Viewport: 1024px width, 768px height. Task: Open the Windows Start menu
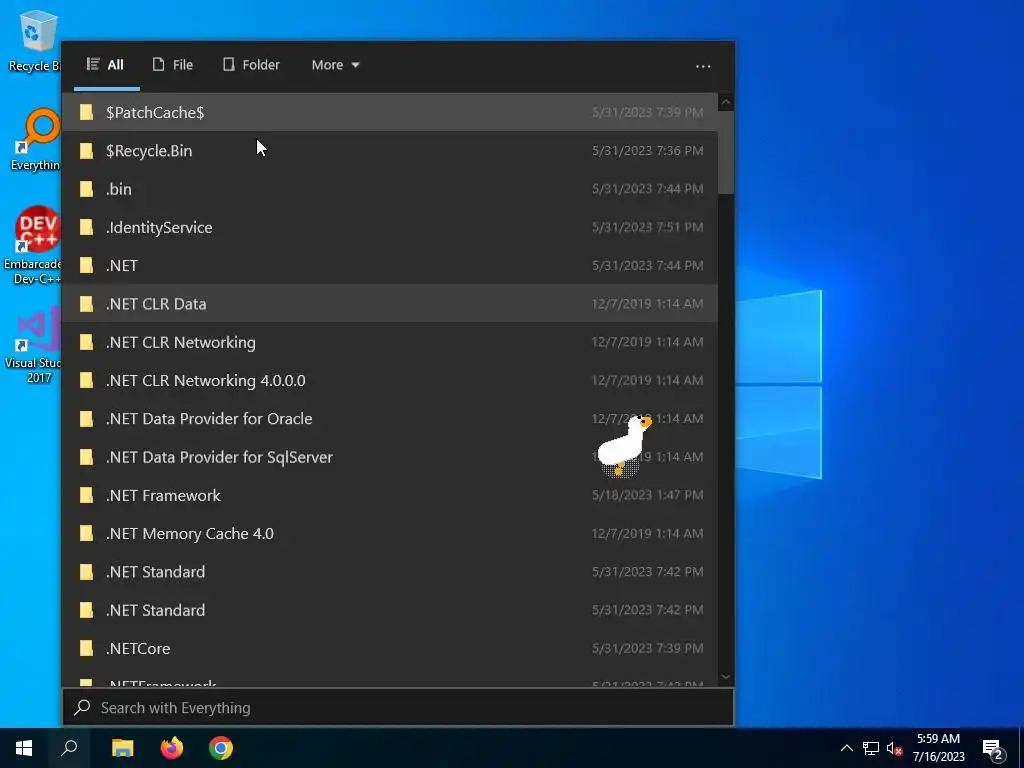24,748
